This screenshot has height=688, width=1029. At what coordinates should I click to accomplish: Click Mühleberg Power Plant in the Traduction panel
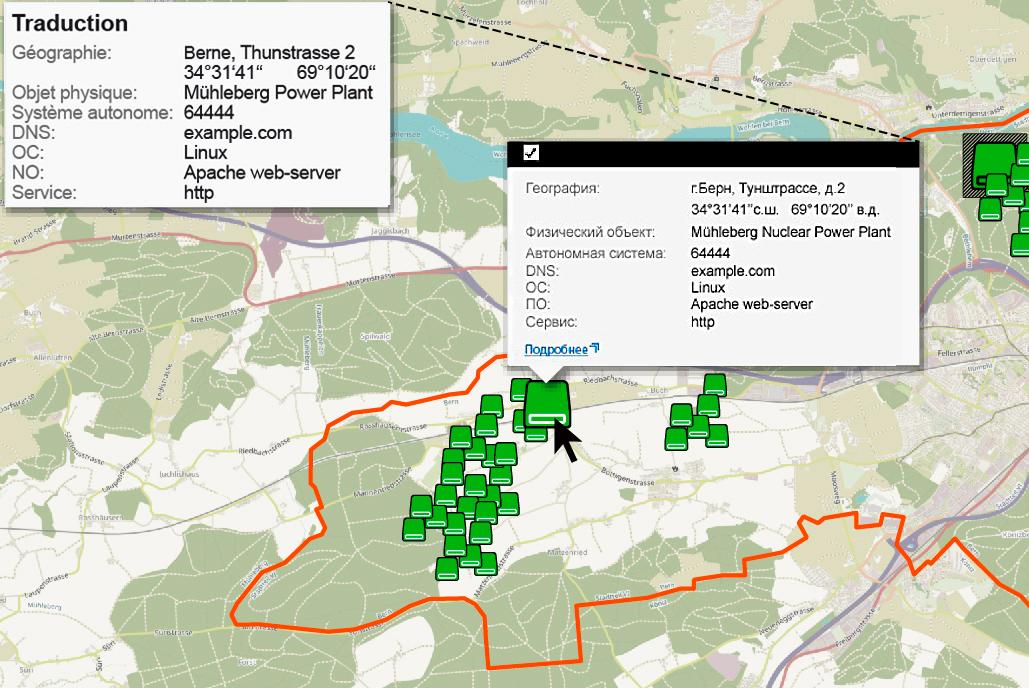click(x=278, y=93)
